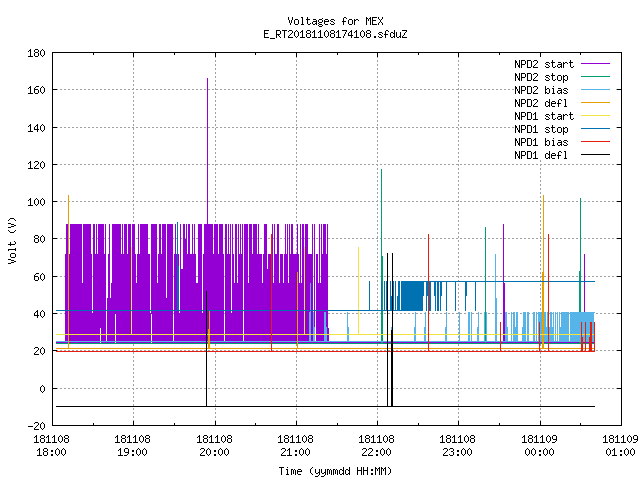The image size is (640, 480).
Task: Click the y-axis tick value 160
Action: [36, 90]
